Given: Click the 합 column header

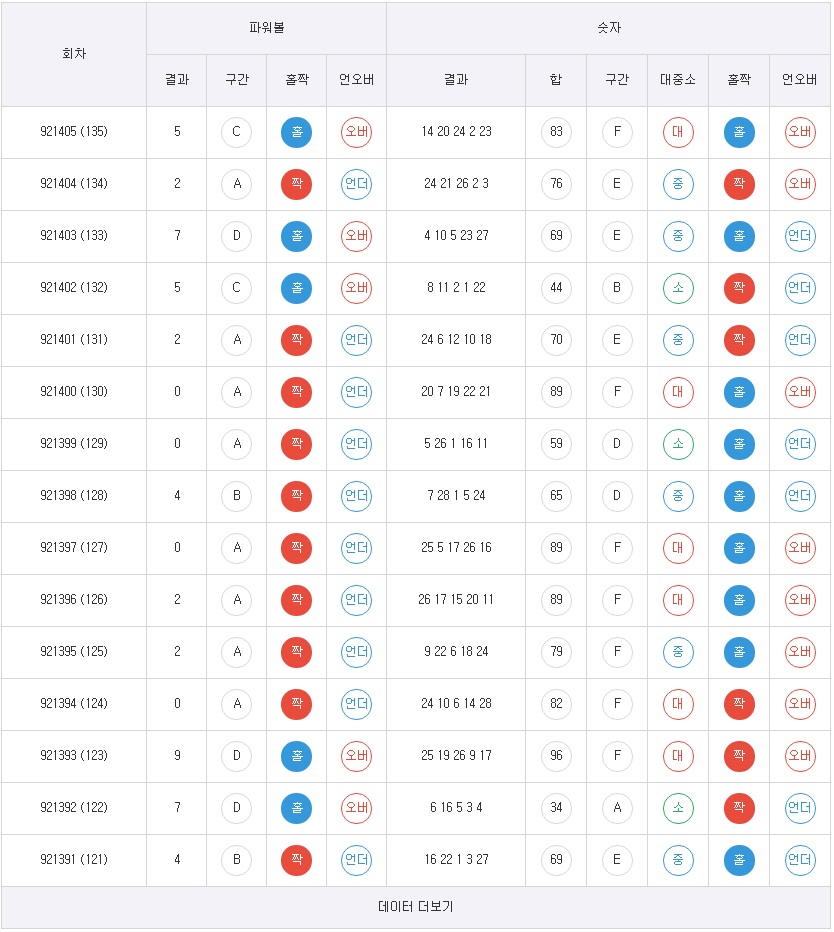Looking at the screenshot, I should click(556, 80).
